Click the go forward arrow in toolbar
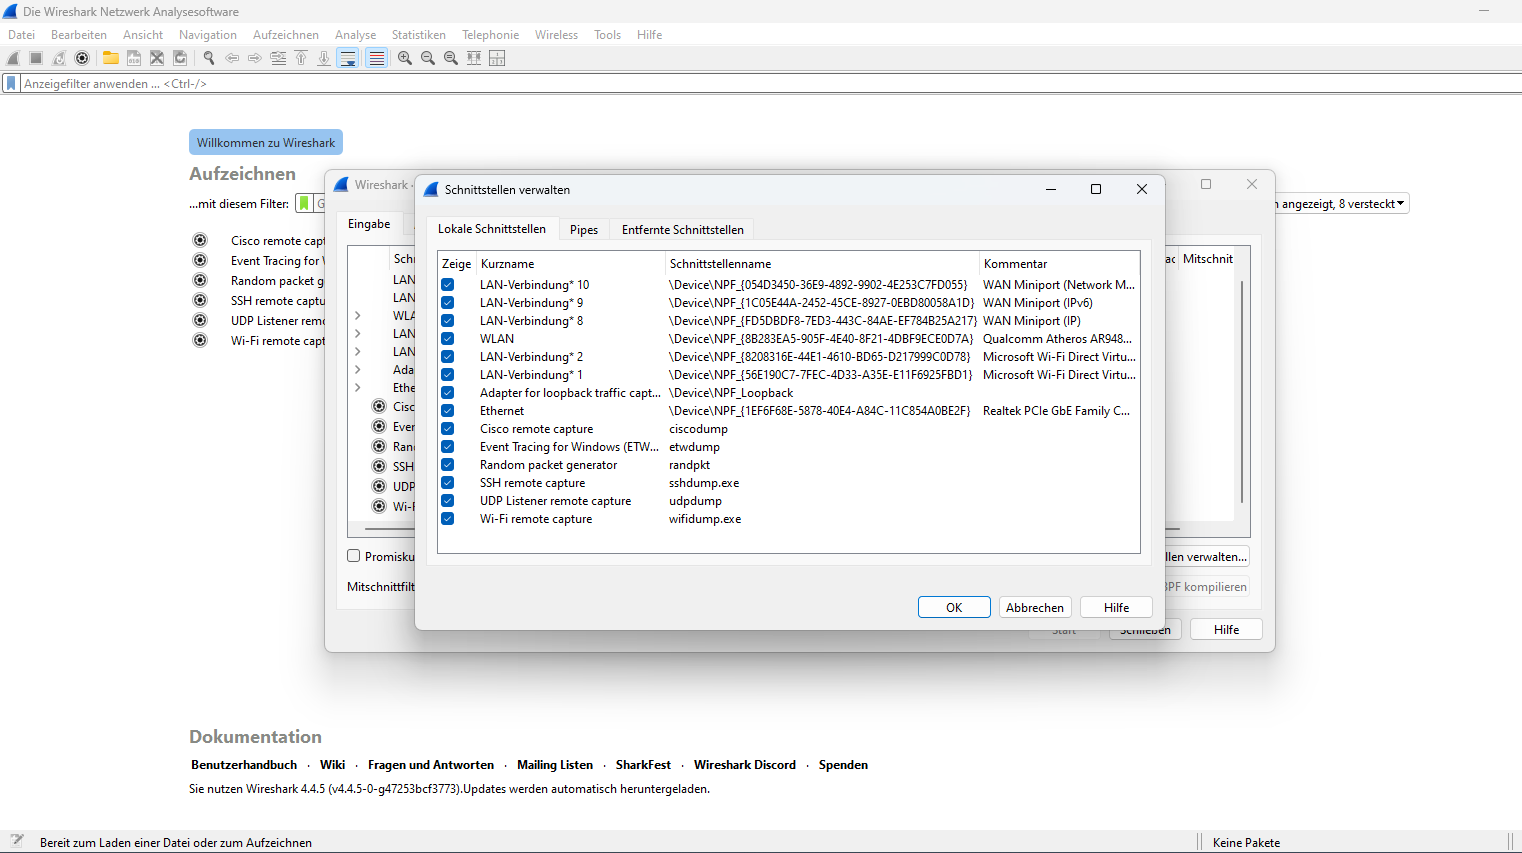Screen dimensions: 1522x853 [255, 58]
